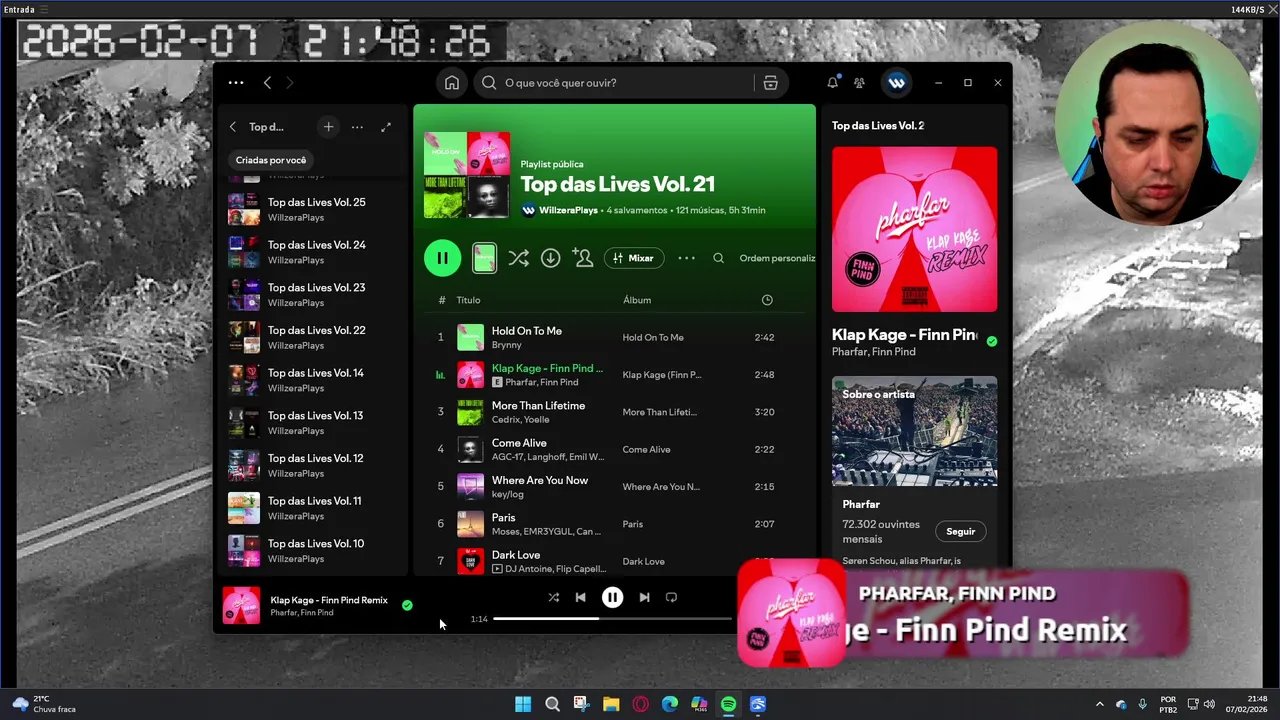The image size is (1280, 720).
Task: Toggle shuffle in bottom player controls
Action: (553, 597)
